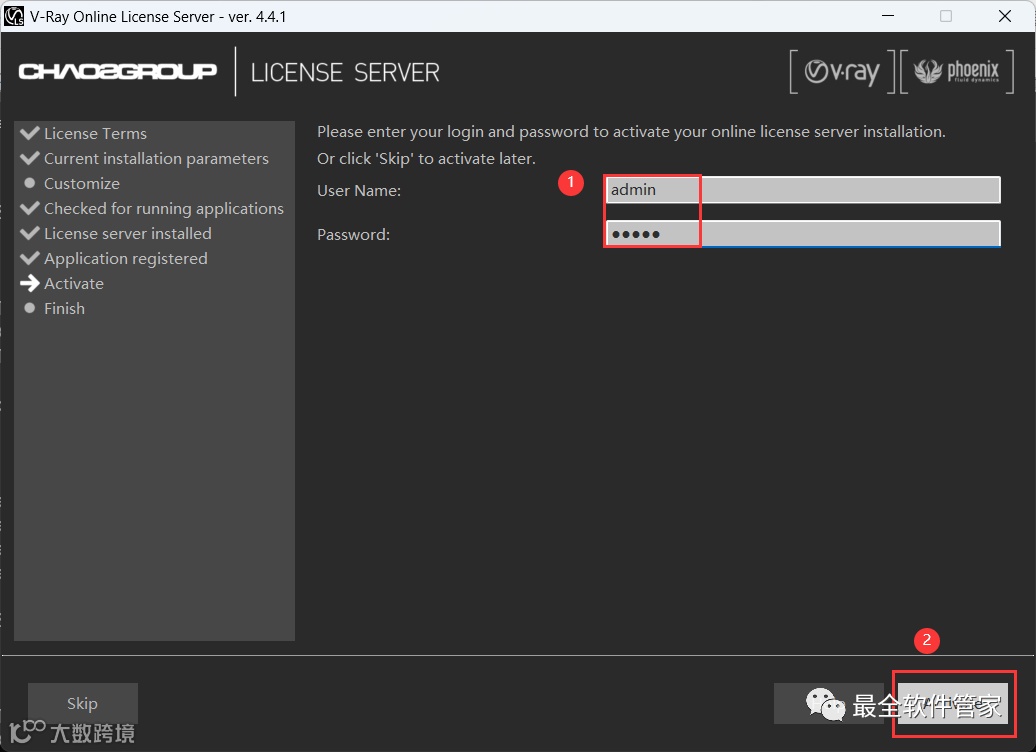Click the bullet dot beside Customize
1036x752 pixels.
coord(30,183)
